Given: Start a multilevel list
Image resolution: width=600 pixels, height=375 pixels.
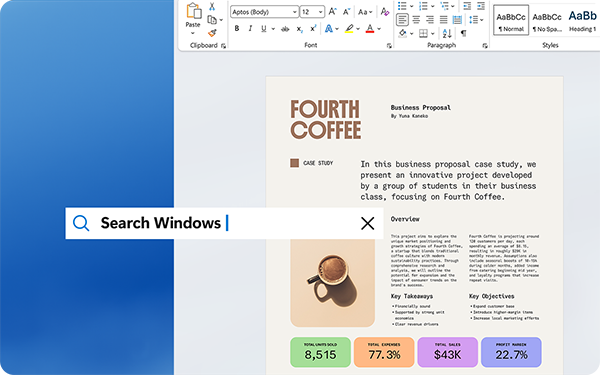Looking at the screenshot, I should [444, 6].
